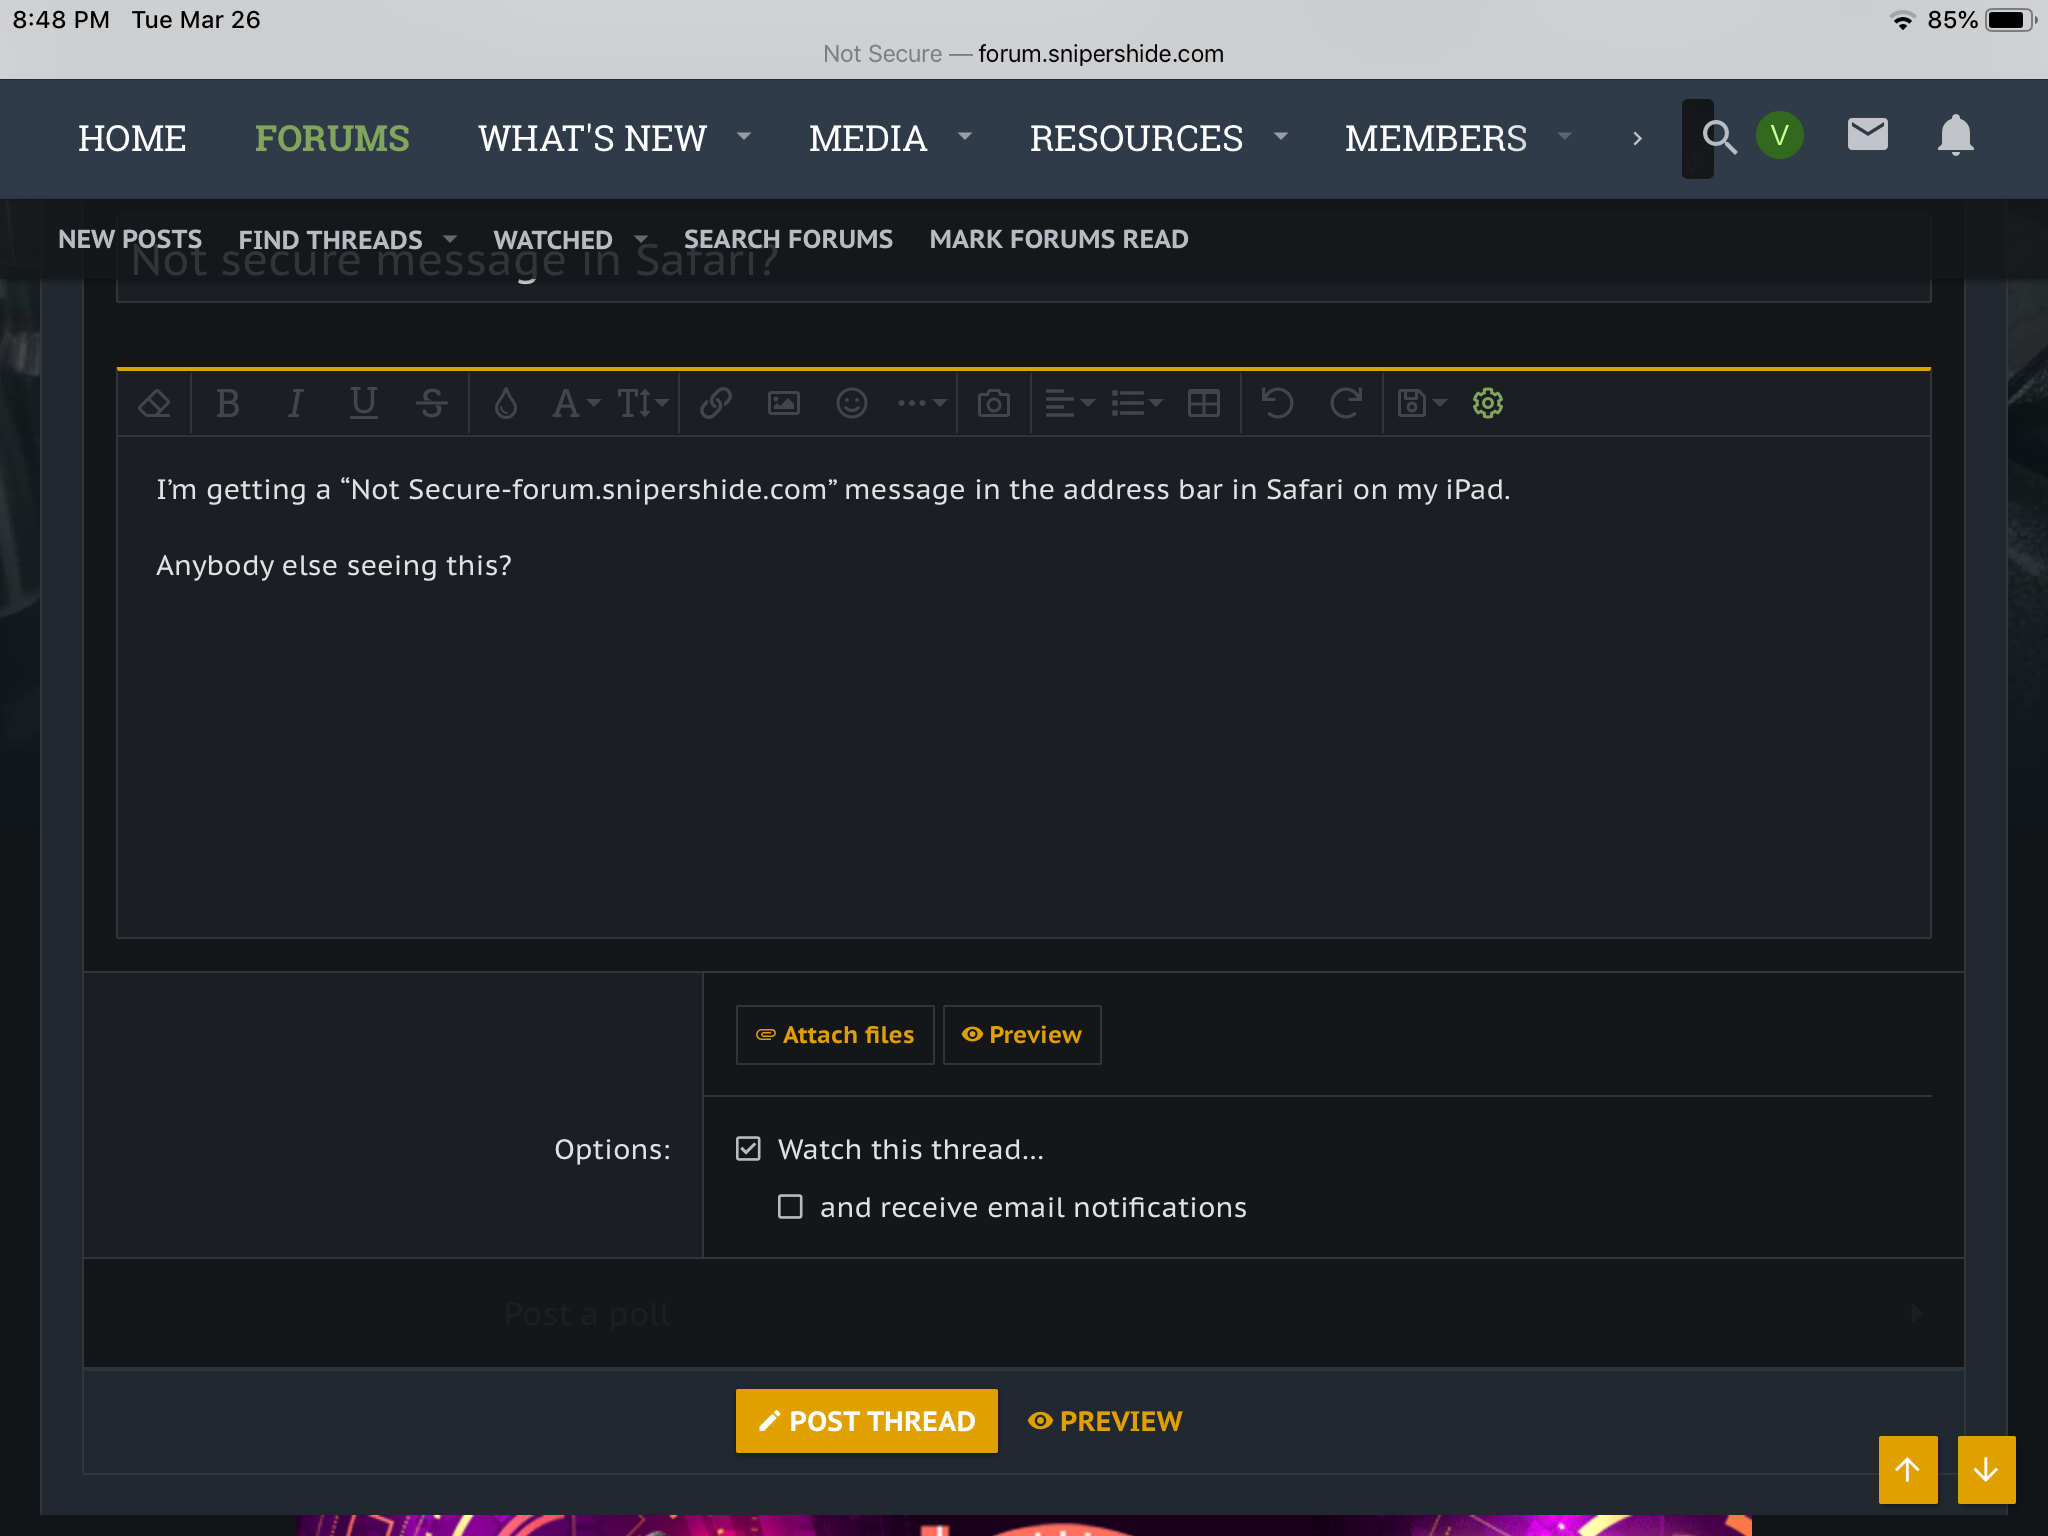This screenshot has width=2048, height=1536.
Task: Open the FORUMS nav item
Action: (x=332, y=138)
